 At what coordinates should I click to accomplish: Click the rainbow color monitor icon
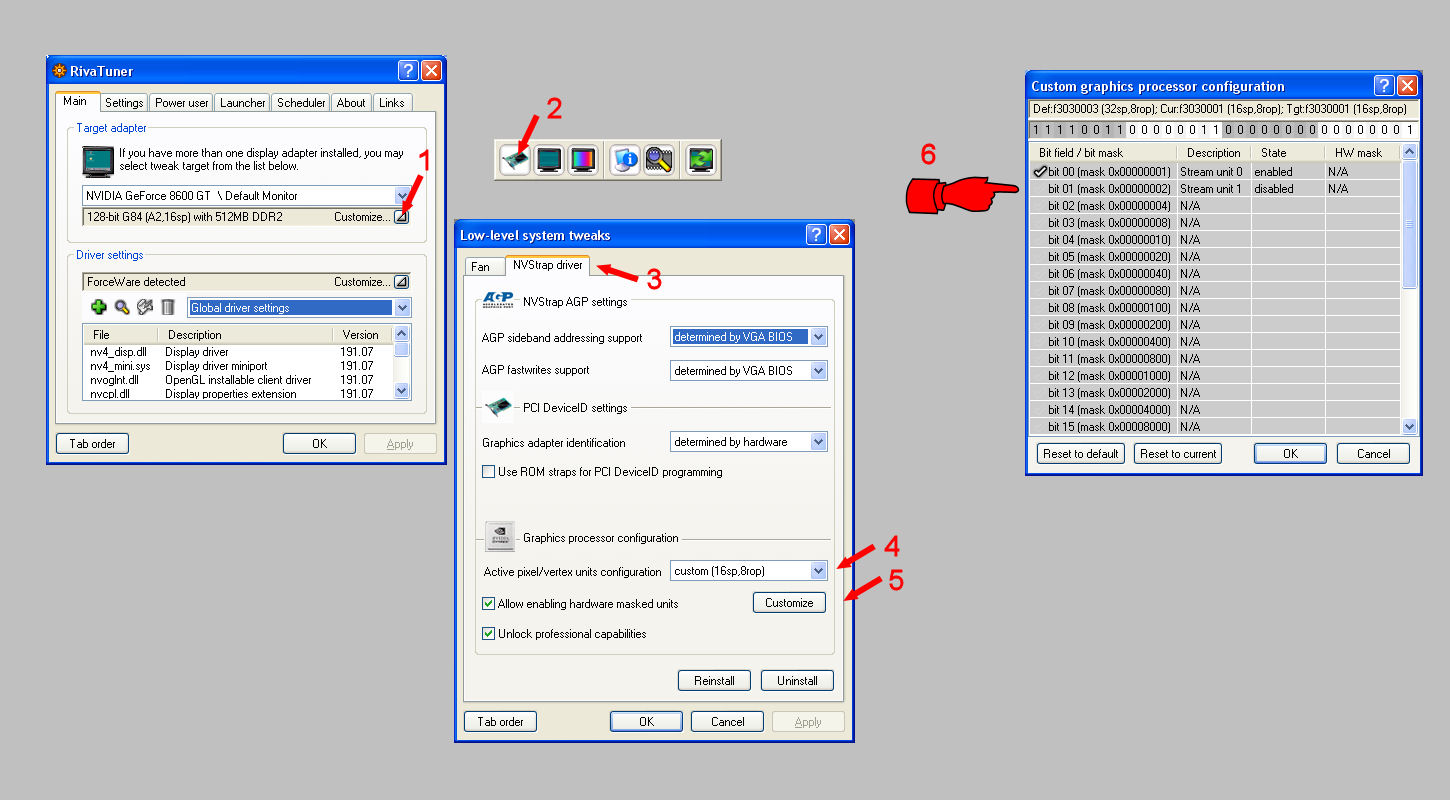click(582, 160)
